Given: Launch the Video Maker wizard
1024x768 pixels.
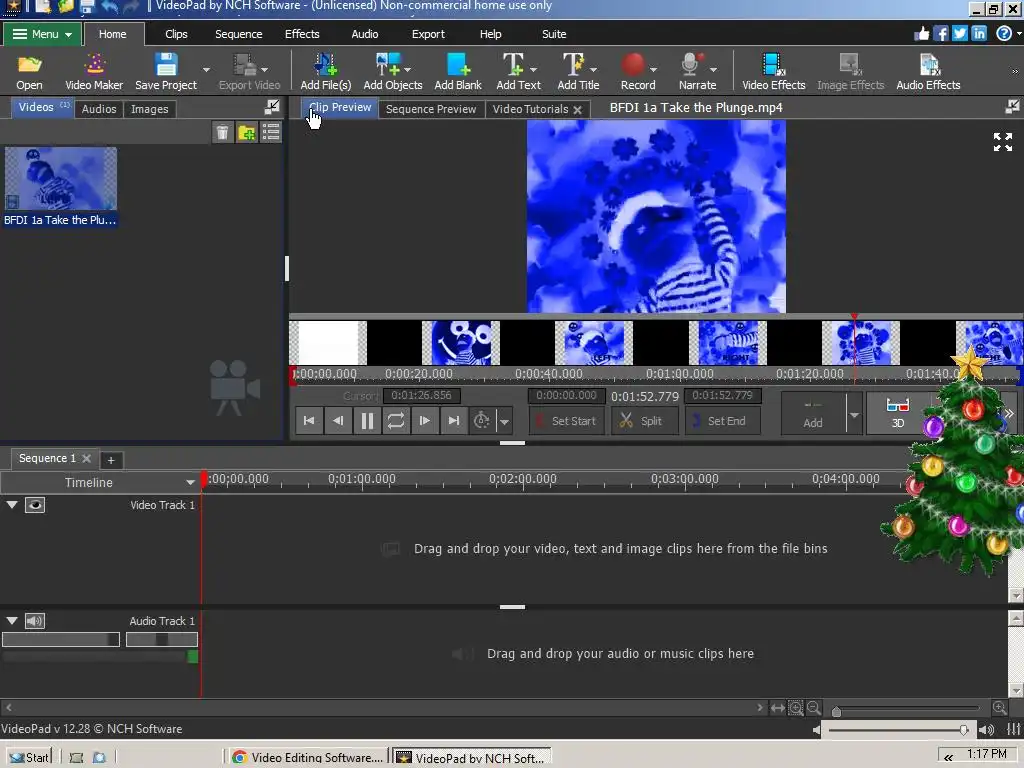Looking at the screenshot, I should pos(94,72).
